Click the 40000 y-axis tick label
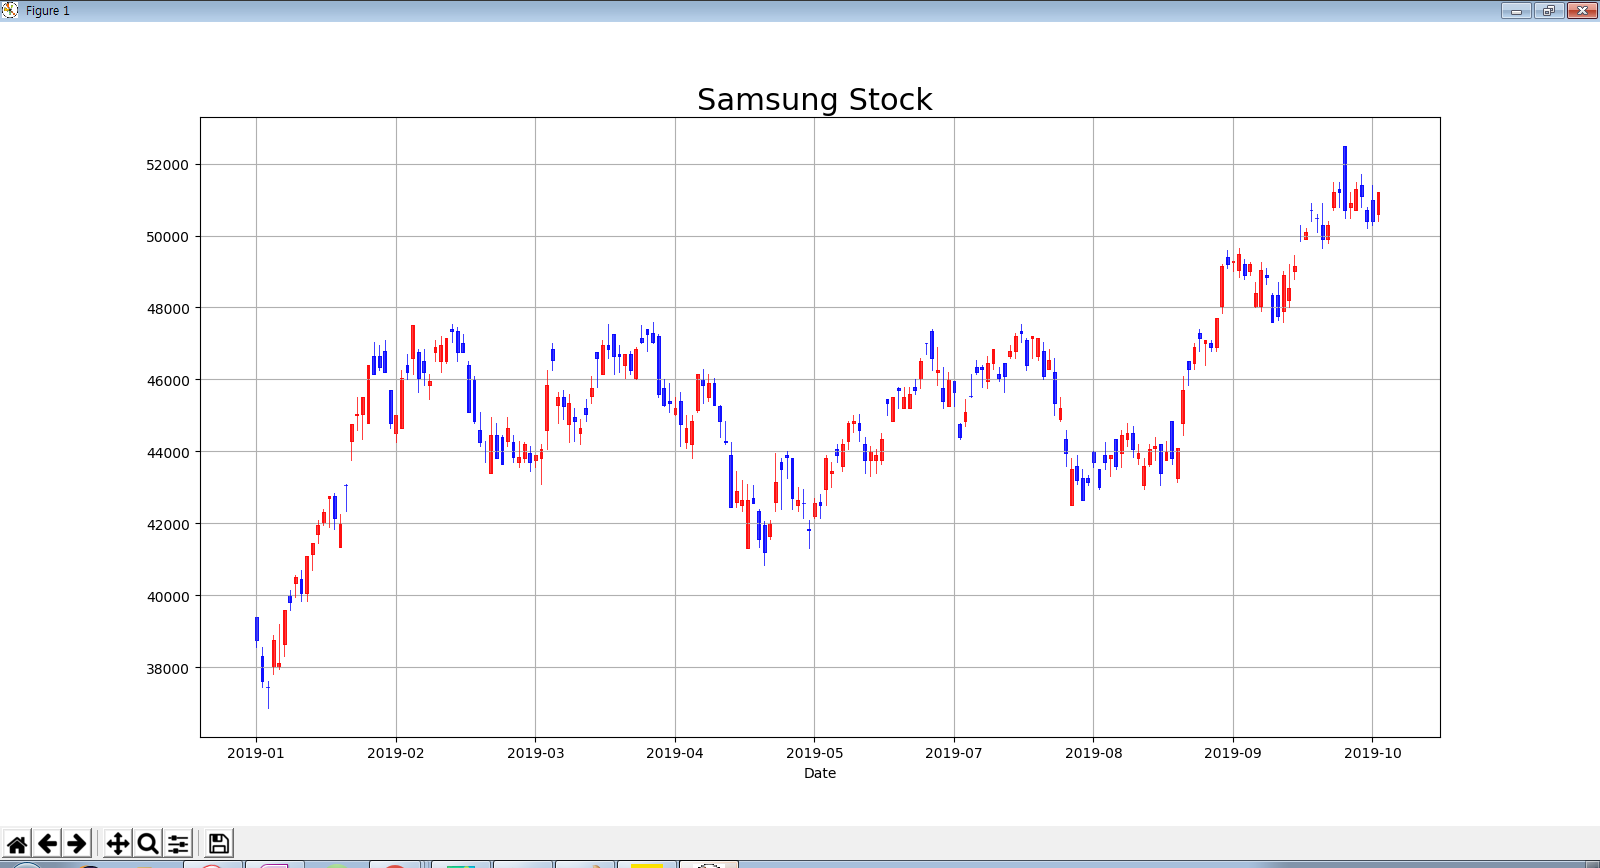This screenshot has height=868, width=1600. [x=167, y=597]
